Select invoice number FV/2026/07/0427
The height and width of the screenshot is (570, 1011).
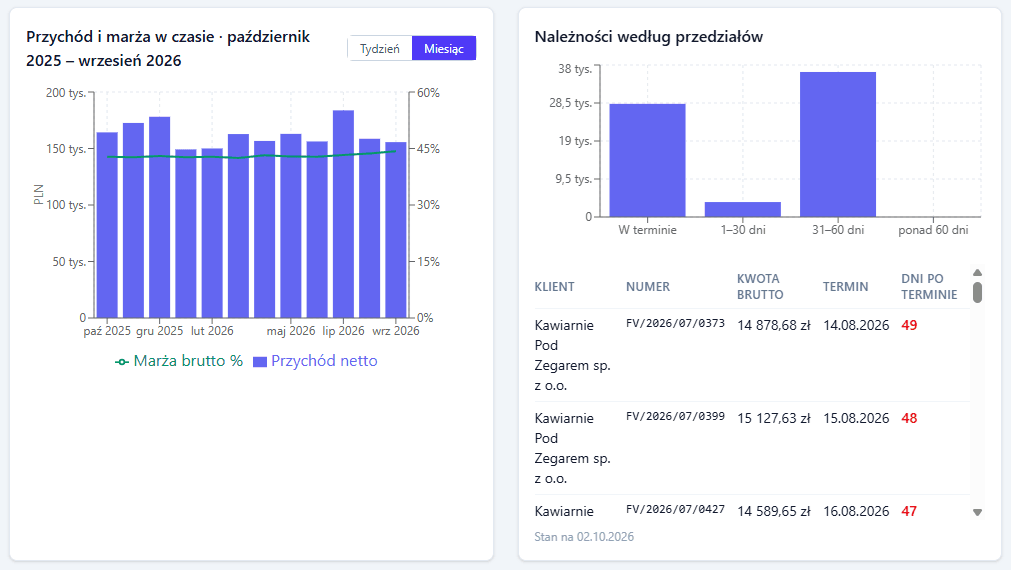(x=675, y=509)
